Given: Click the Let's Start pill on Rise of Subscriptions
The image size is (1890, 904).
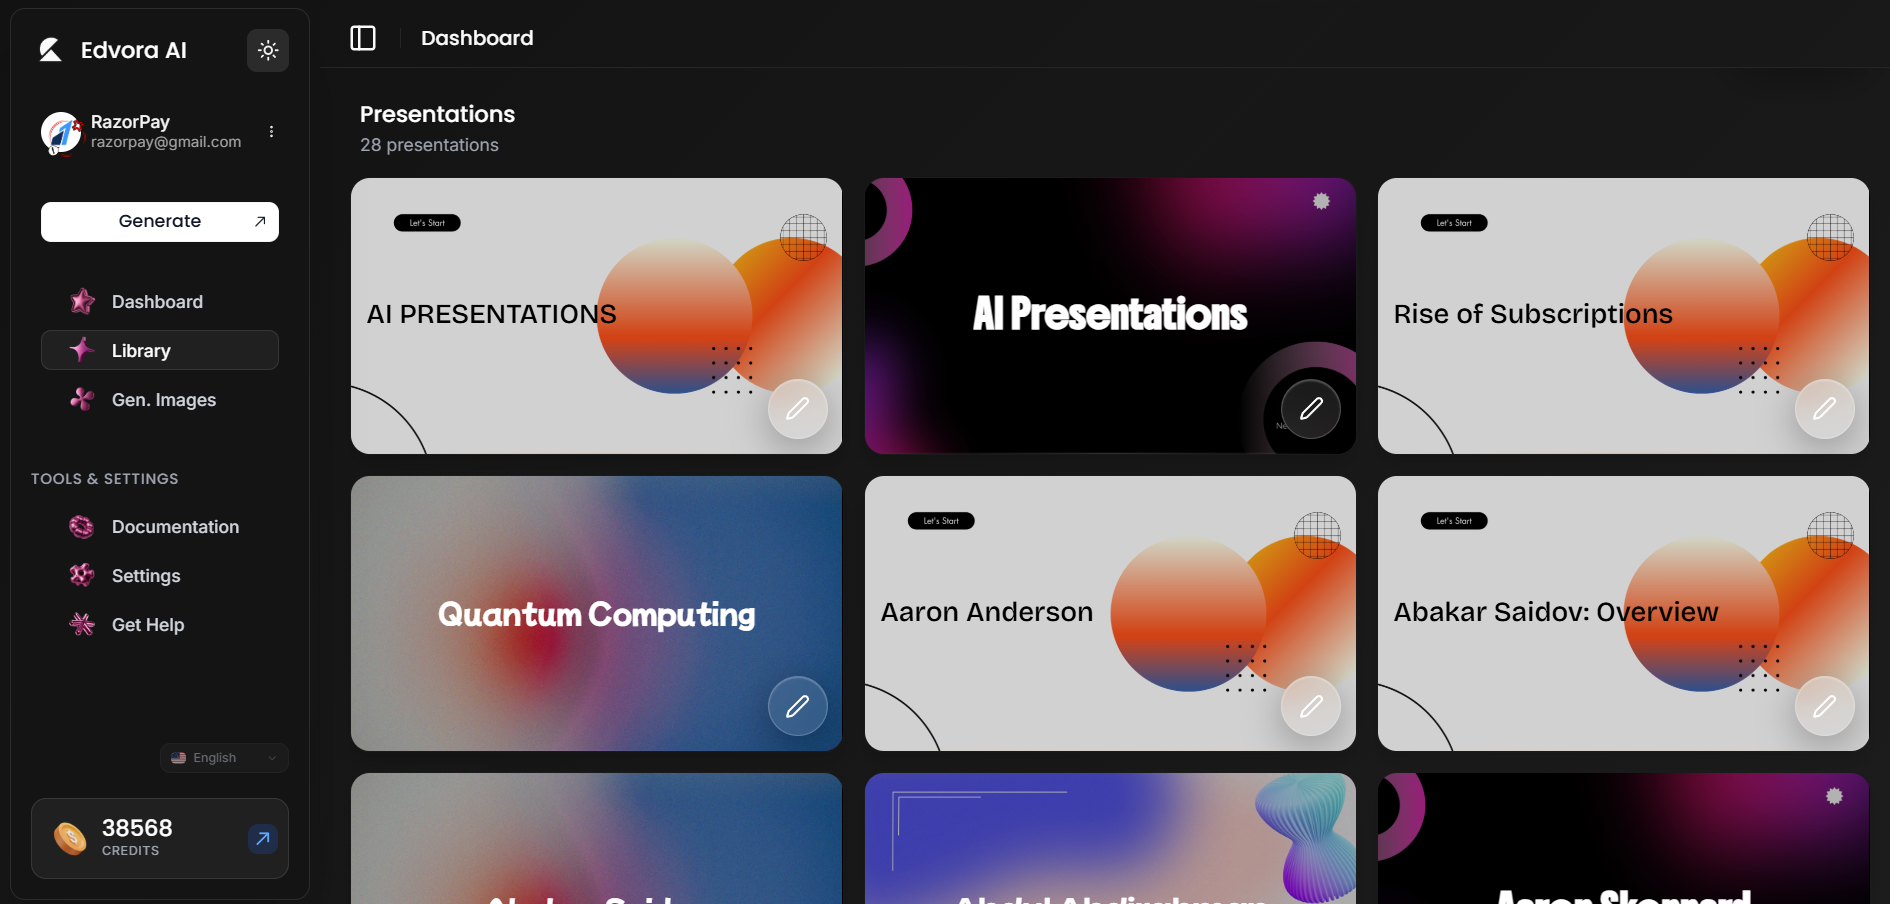Looking at the screenshot, I should click(1454, 223).
